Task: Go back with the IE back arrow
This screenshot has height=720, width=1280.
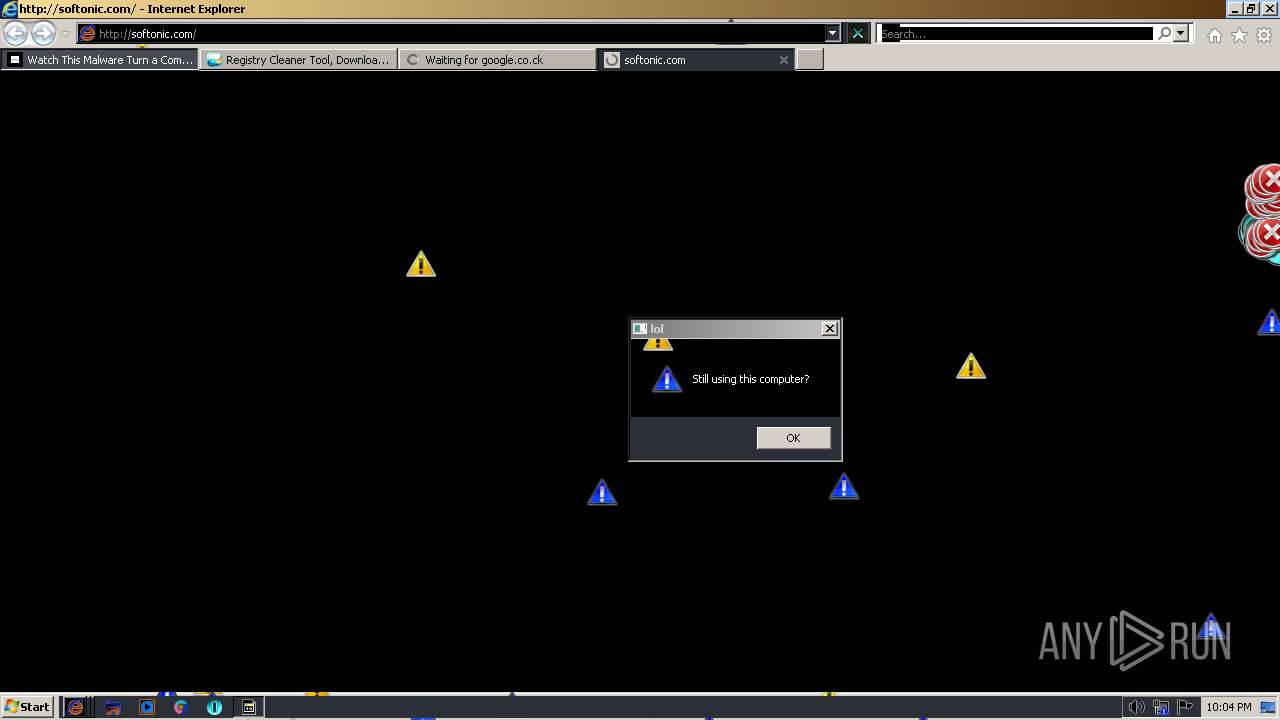Action: coord(15,33)
